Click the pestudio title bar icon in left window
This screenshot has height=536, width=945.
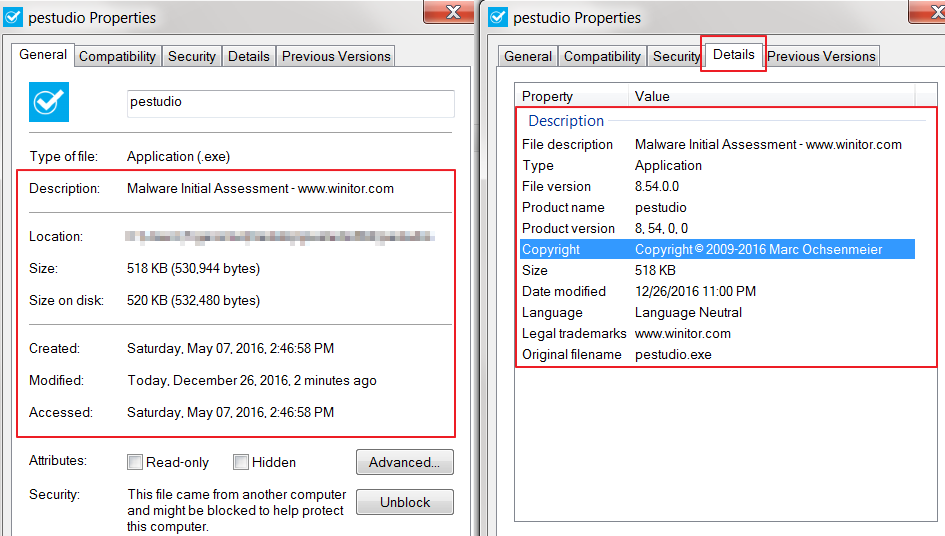[13, 17]
